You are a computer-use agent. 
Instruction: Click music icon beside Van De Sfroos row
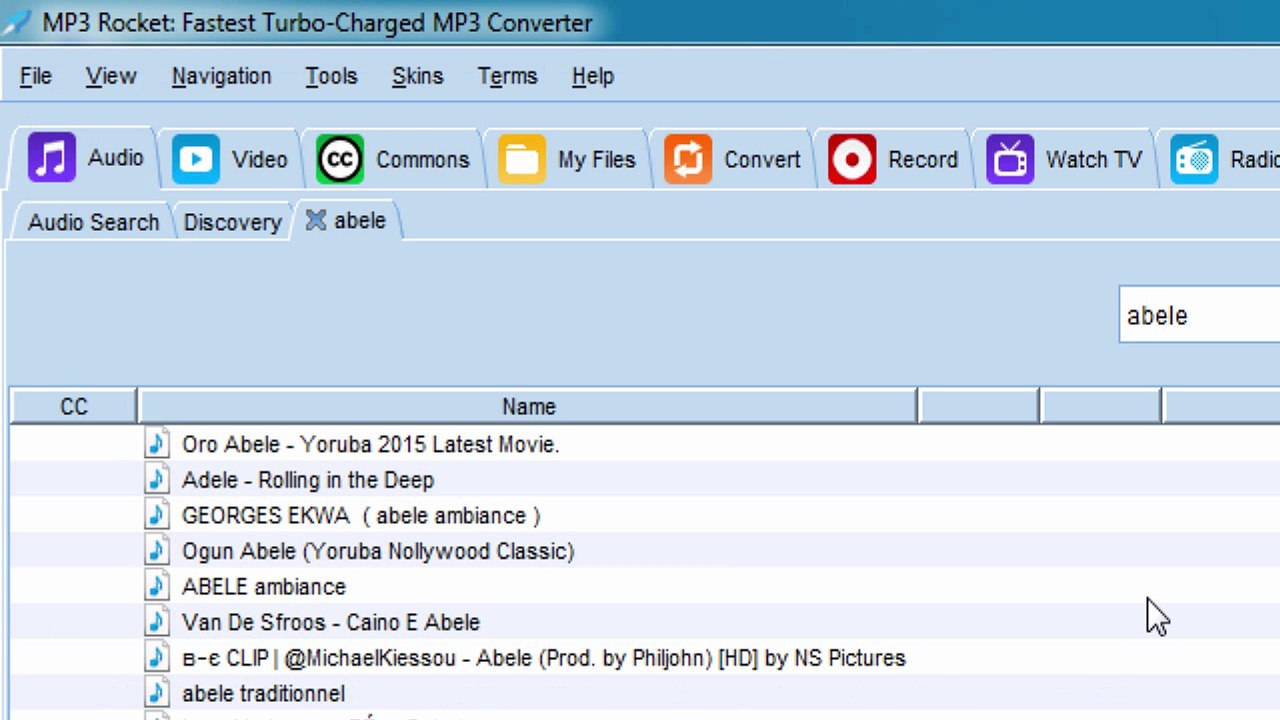click(x=157, y=622)
